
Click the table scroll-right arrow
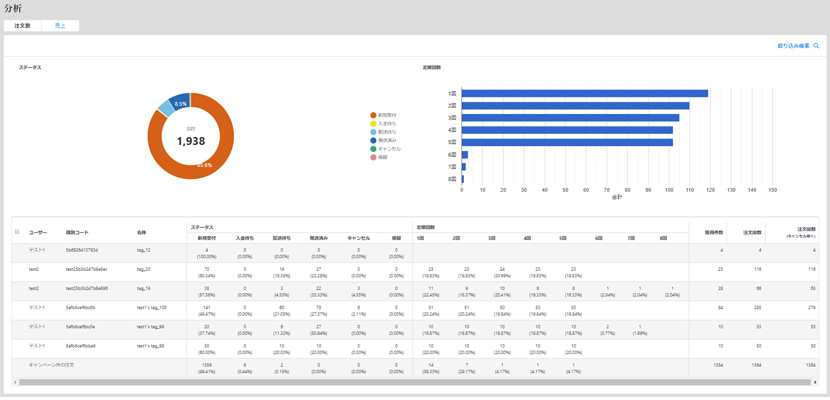coord(813,382)
